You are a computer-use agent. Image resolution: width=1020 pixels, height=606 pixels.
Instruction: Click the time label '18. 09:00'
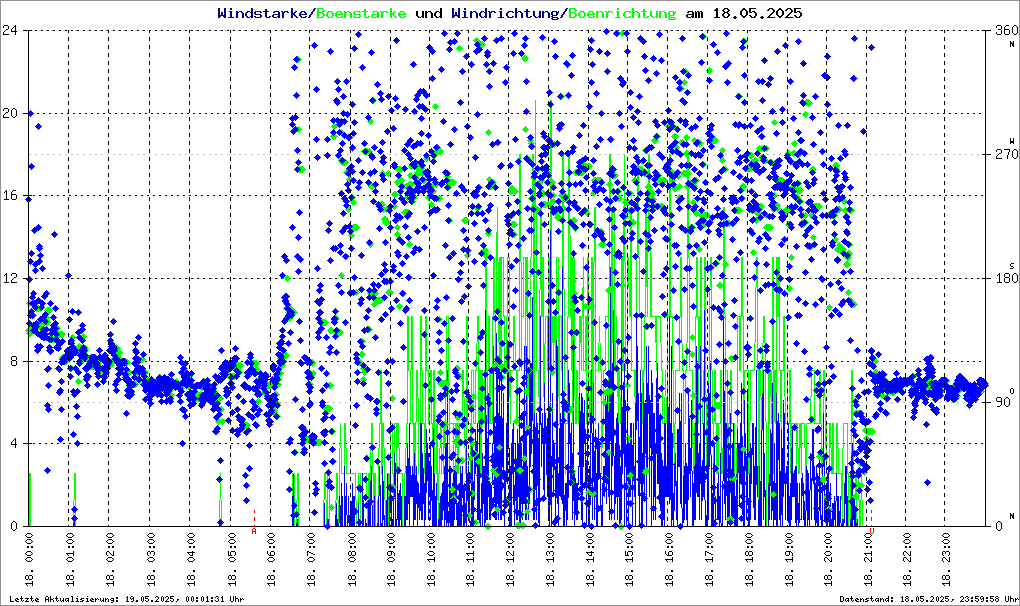pos(391,558)
